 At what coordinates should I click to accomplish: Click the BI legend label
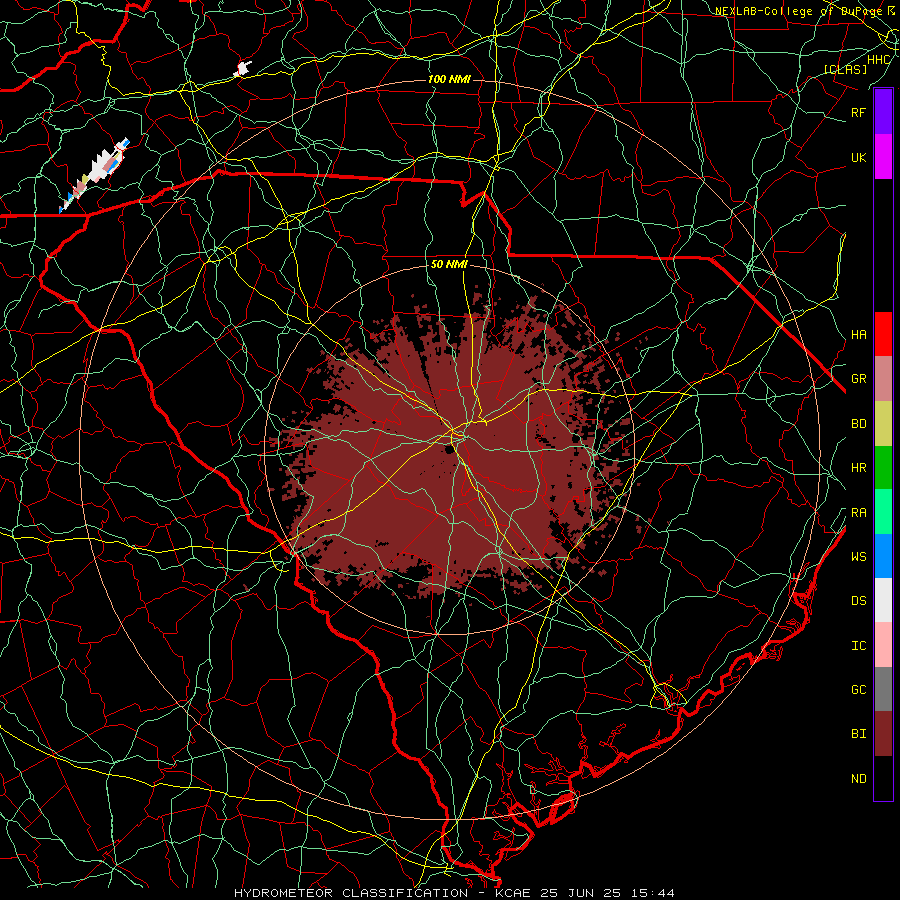(858, 734)
